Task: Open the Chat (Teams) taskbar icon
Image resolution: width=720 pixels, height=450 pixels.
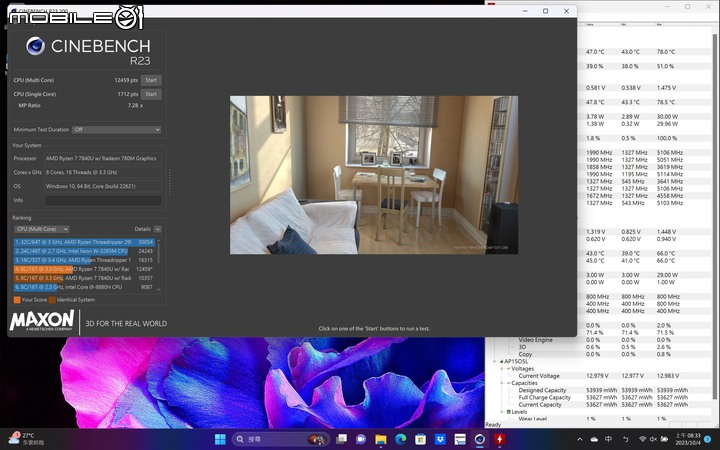Action: pyautogui.click(x=361, y=439)
